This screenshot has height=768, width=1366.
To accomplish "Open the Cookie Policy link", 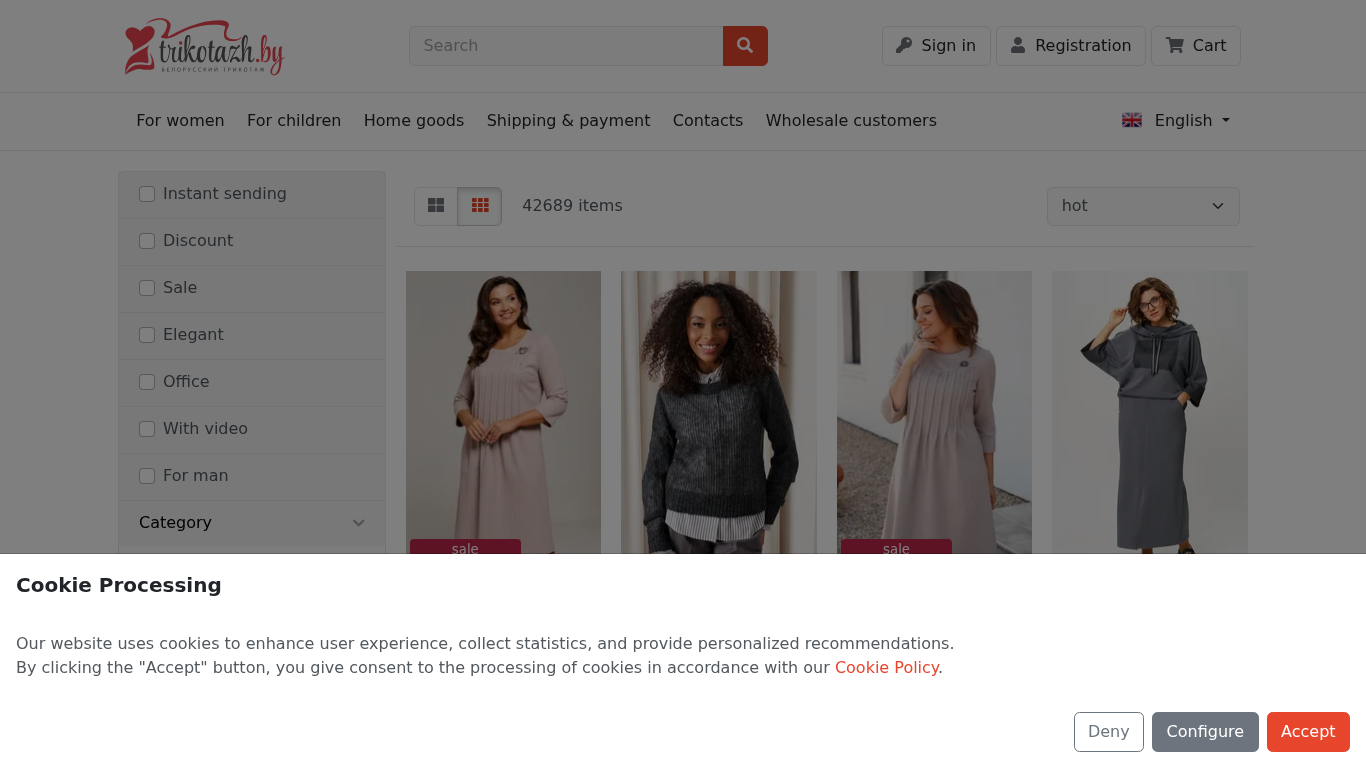I will 886,667.
